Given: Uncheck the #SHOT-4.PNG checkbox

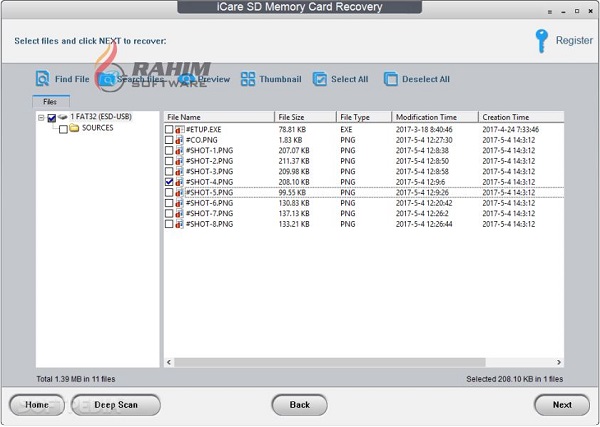Looking at the screenshot, I should click(169, 182).
